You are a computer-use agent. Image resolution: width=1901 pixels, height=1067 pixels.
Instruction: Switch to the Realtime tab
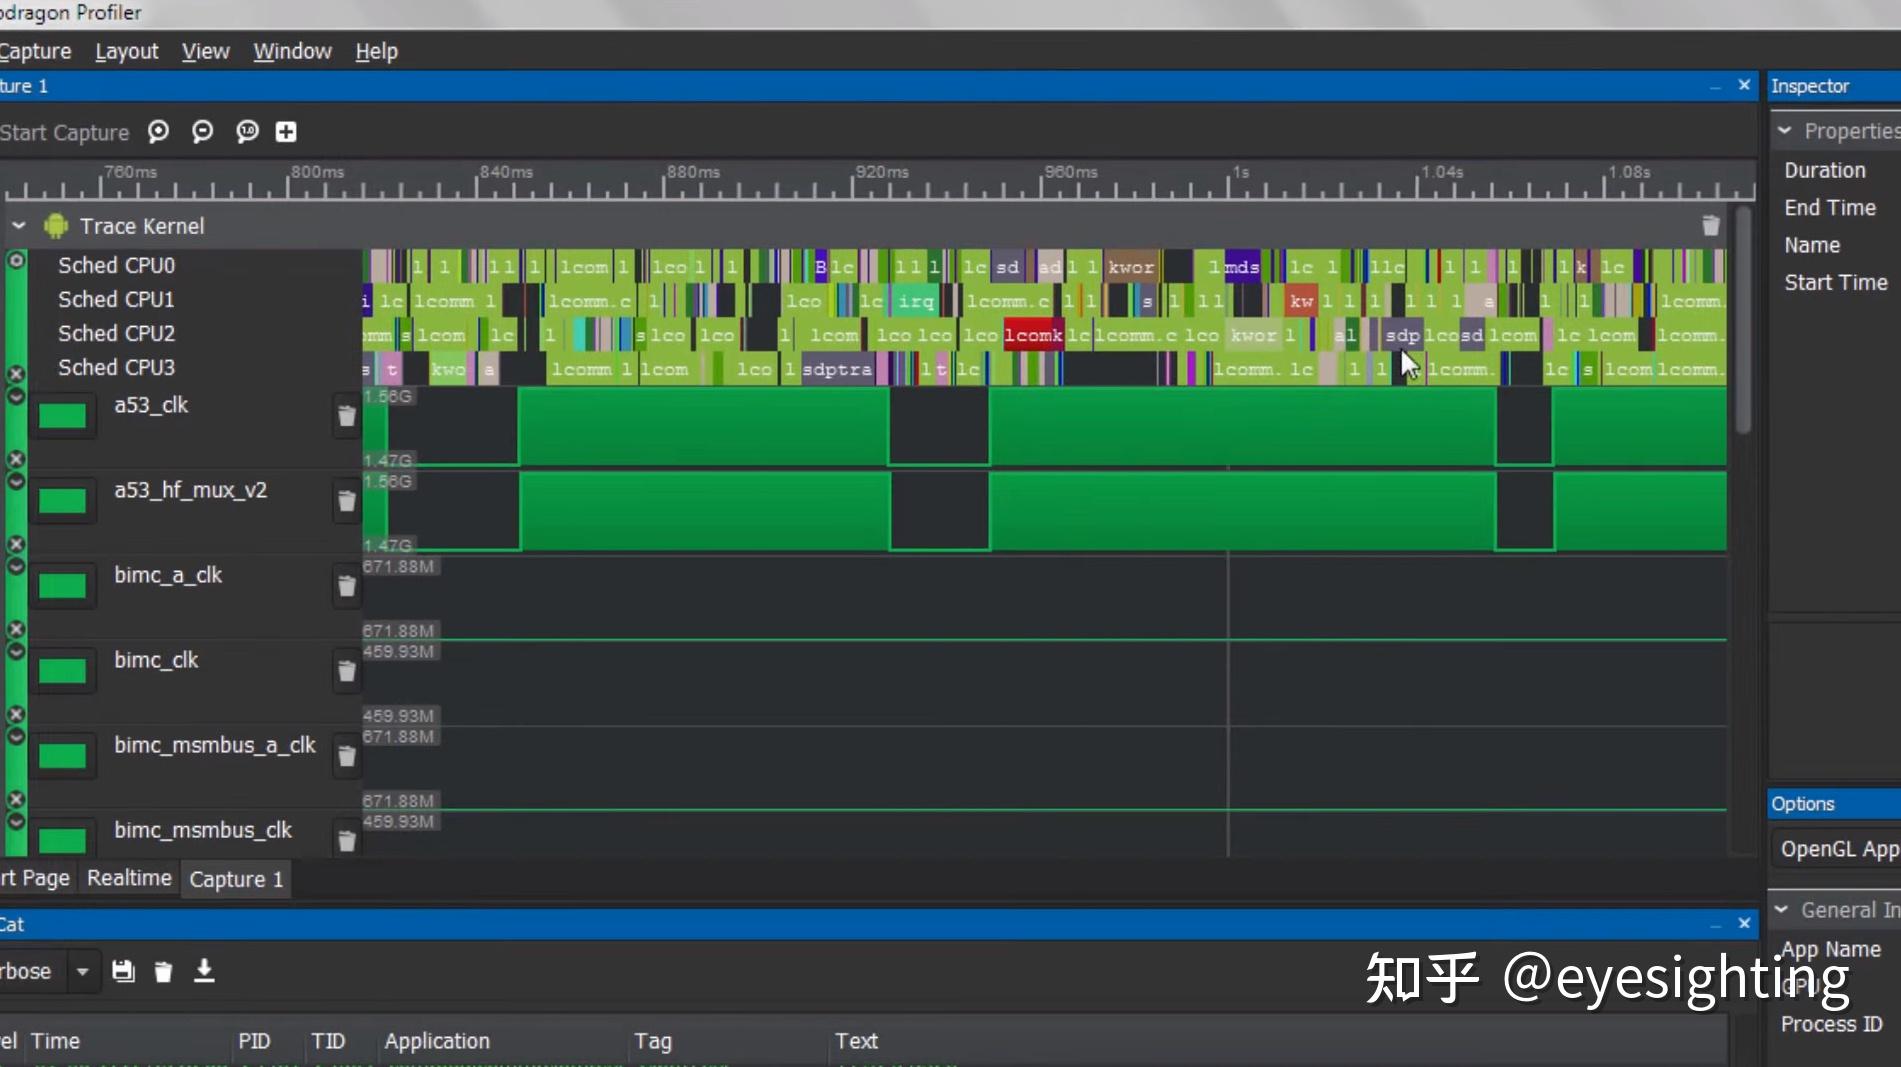click(x=128, y=877)
